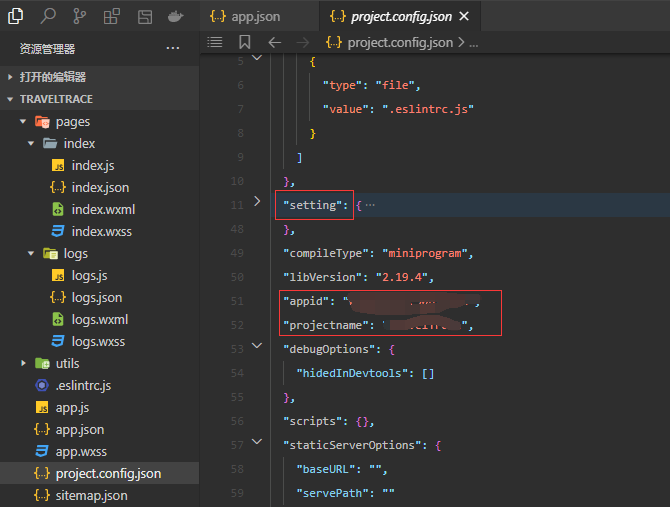670x507 pixels.
Task: Click the outline list icon in editor toolbar
Action: (215, 42)
